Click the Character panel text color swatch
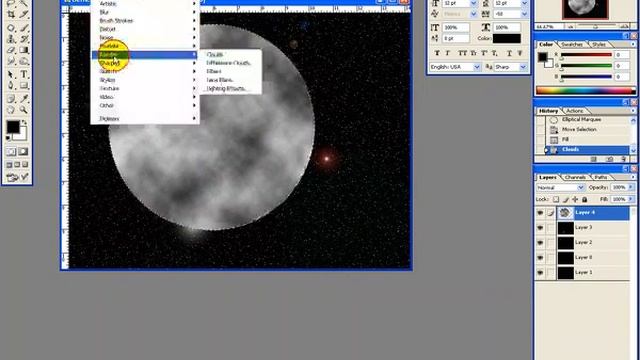Image resolution: width=640 pixels, height=360 pixels. point(507,38)
